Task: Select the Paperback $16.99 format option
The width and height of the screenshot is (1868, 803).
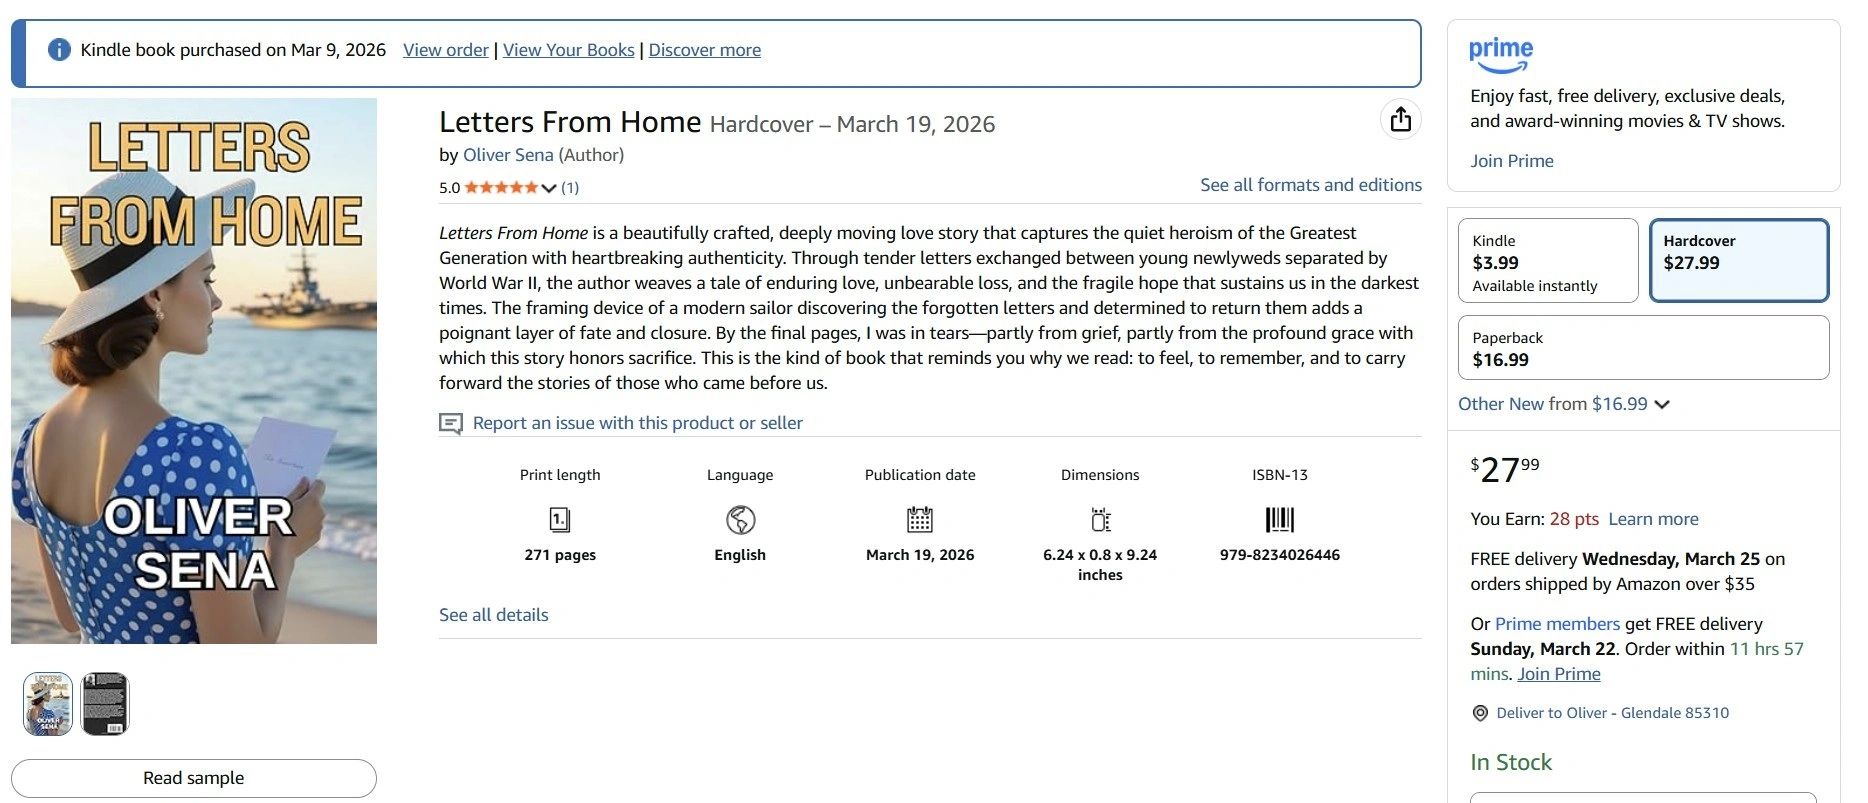Action: pos(1643,348)
